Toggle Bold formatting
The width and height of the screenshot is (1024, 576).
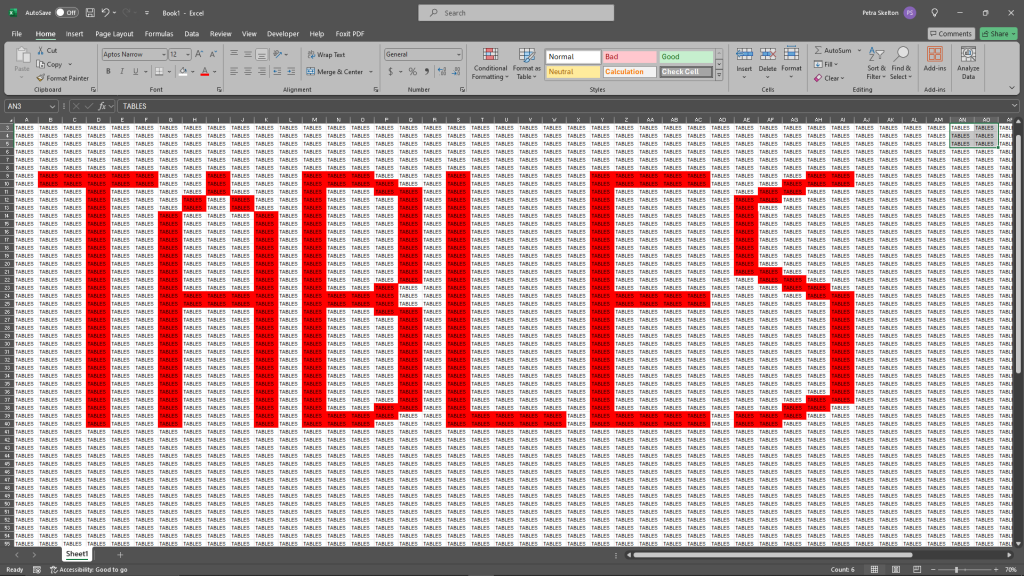coord(108,72)
